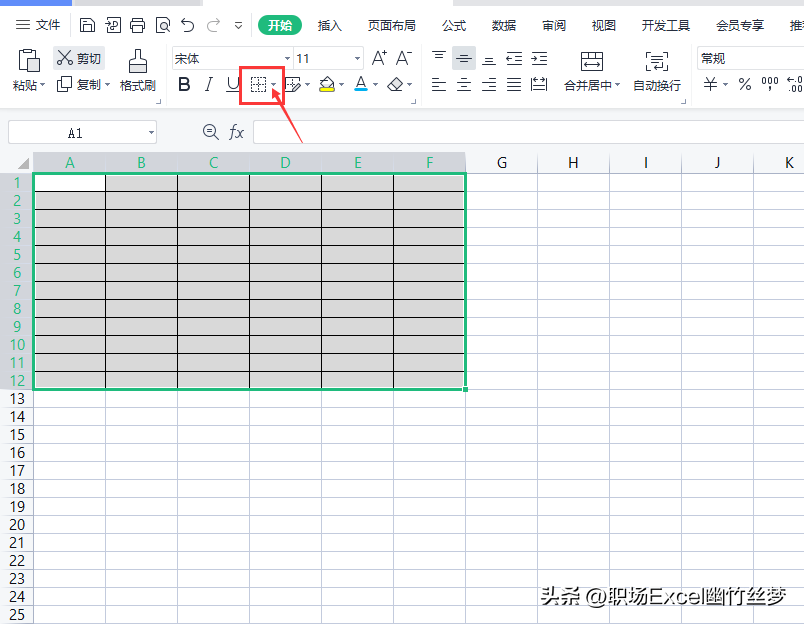Open the borders dropdown arrow
This screenshot has width=804, height=624.
pyautogui.click(x=274, y=85)
